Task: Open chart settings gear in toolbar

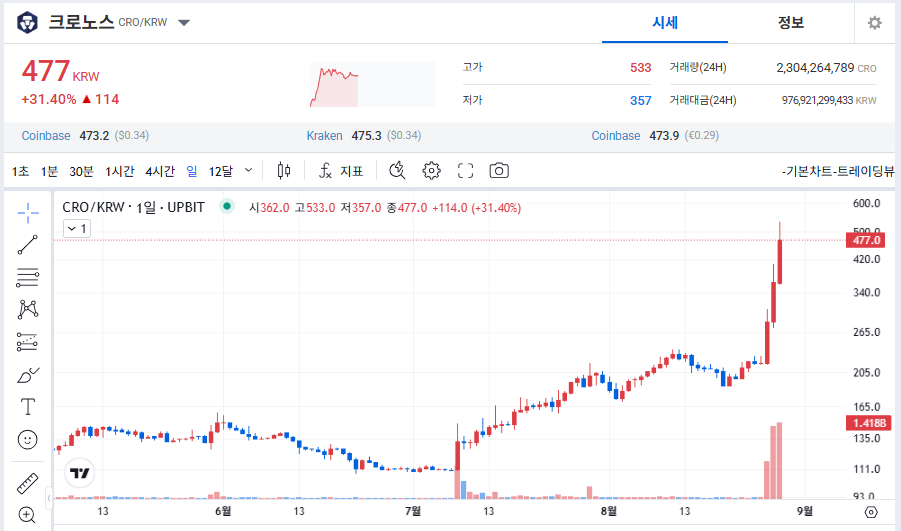Action: (431, 171)
